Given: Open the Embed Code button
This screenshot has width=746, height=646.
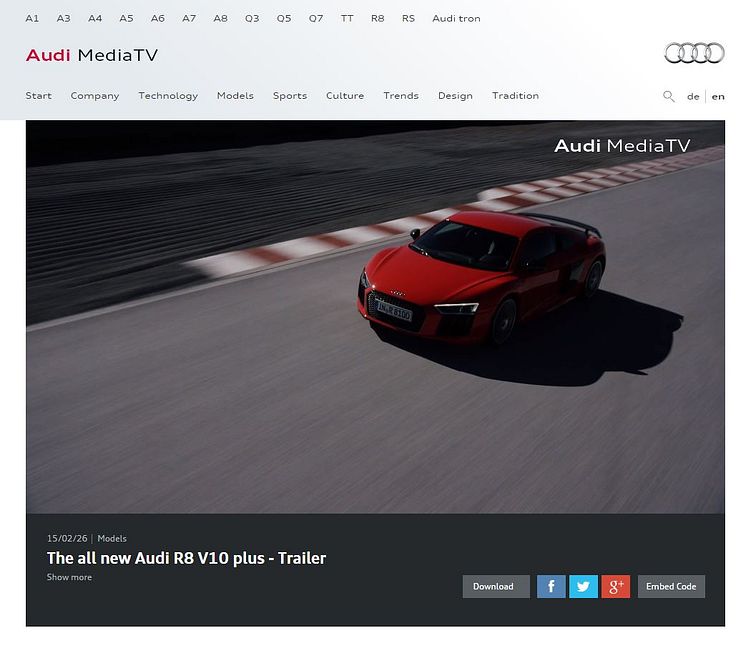Looking at the screenshot, I should [x=671, y=586].
